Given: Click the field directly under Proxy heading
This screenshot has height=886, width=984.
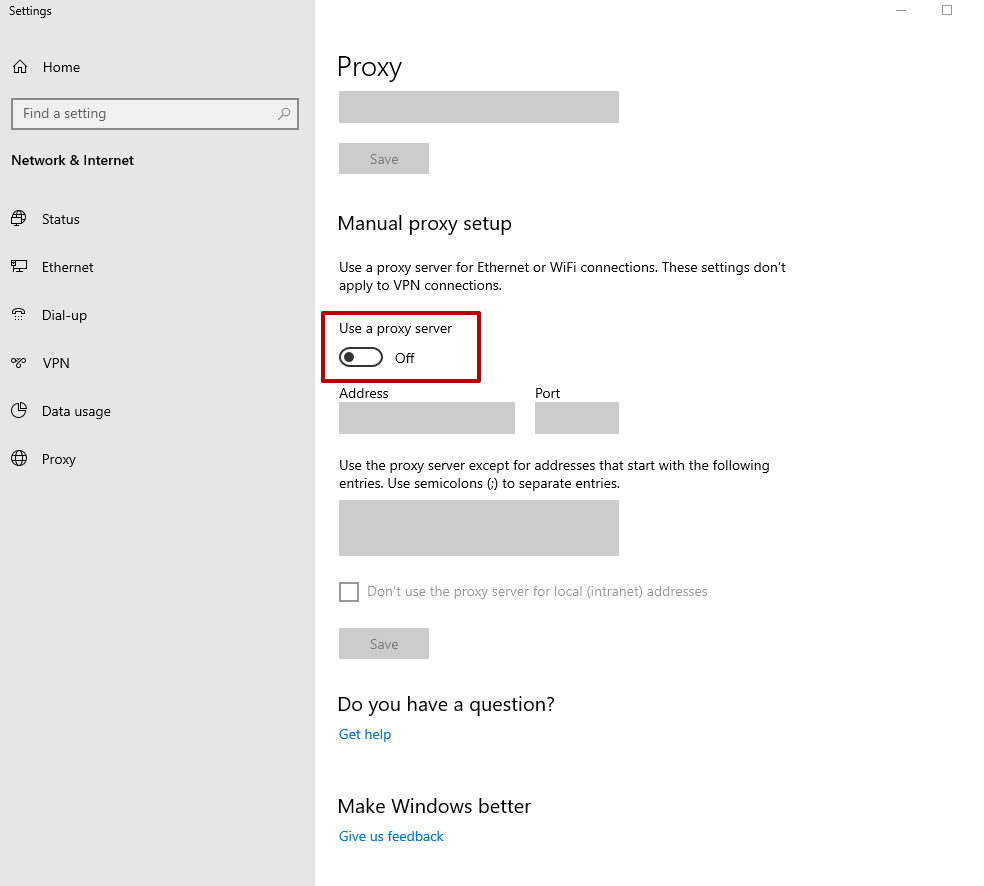Looking at the screenshot, I should (479, 107).
